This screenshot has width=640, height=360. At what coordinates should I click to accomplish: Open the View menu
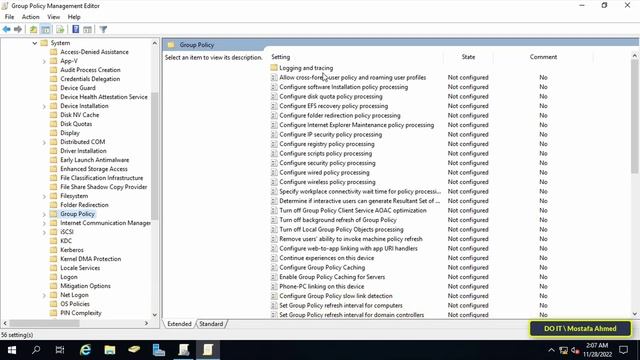coord(53,17)
